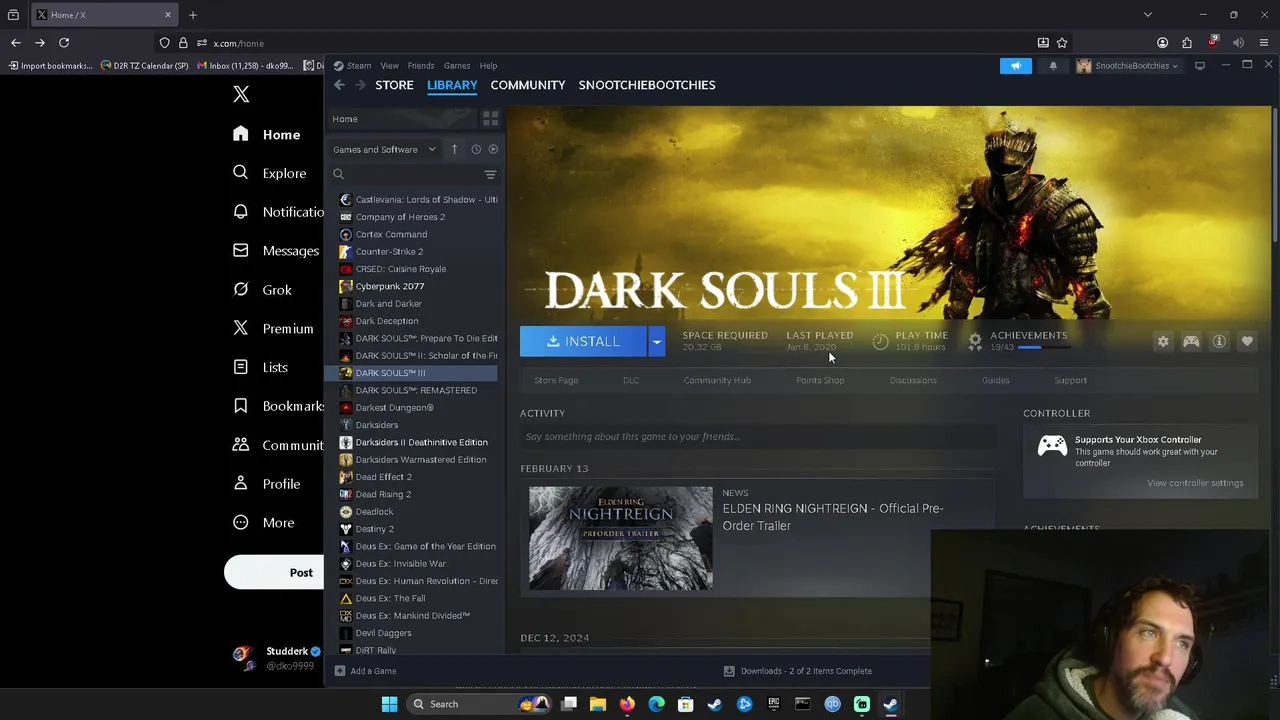Toggle the library sort order arrow
Screen dimensions: 1280x720
point(454,149)
